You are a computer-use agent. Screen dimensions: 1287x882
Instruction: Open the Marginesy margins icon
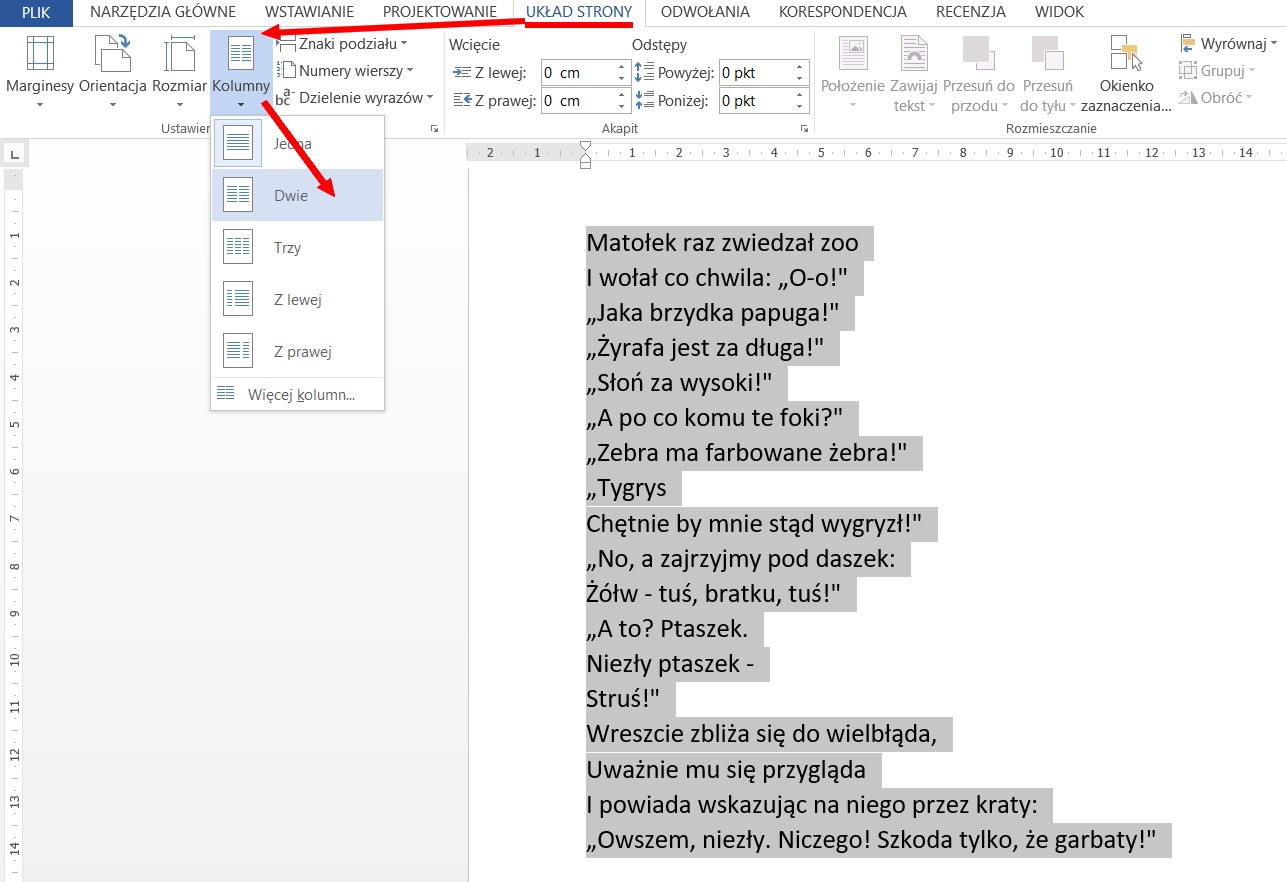tap(40, 56)
